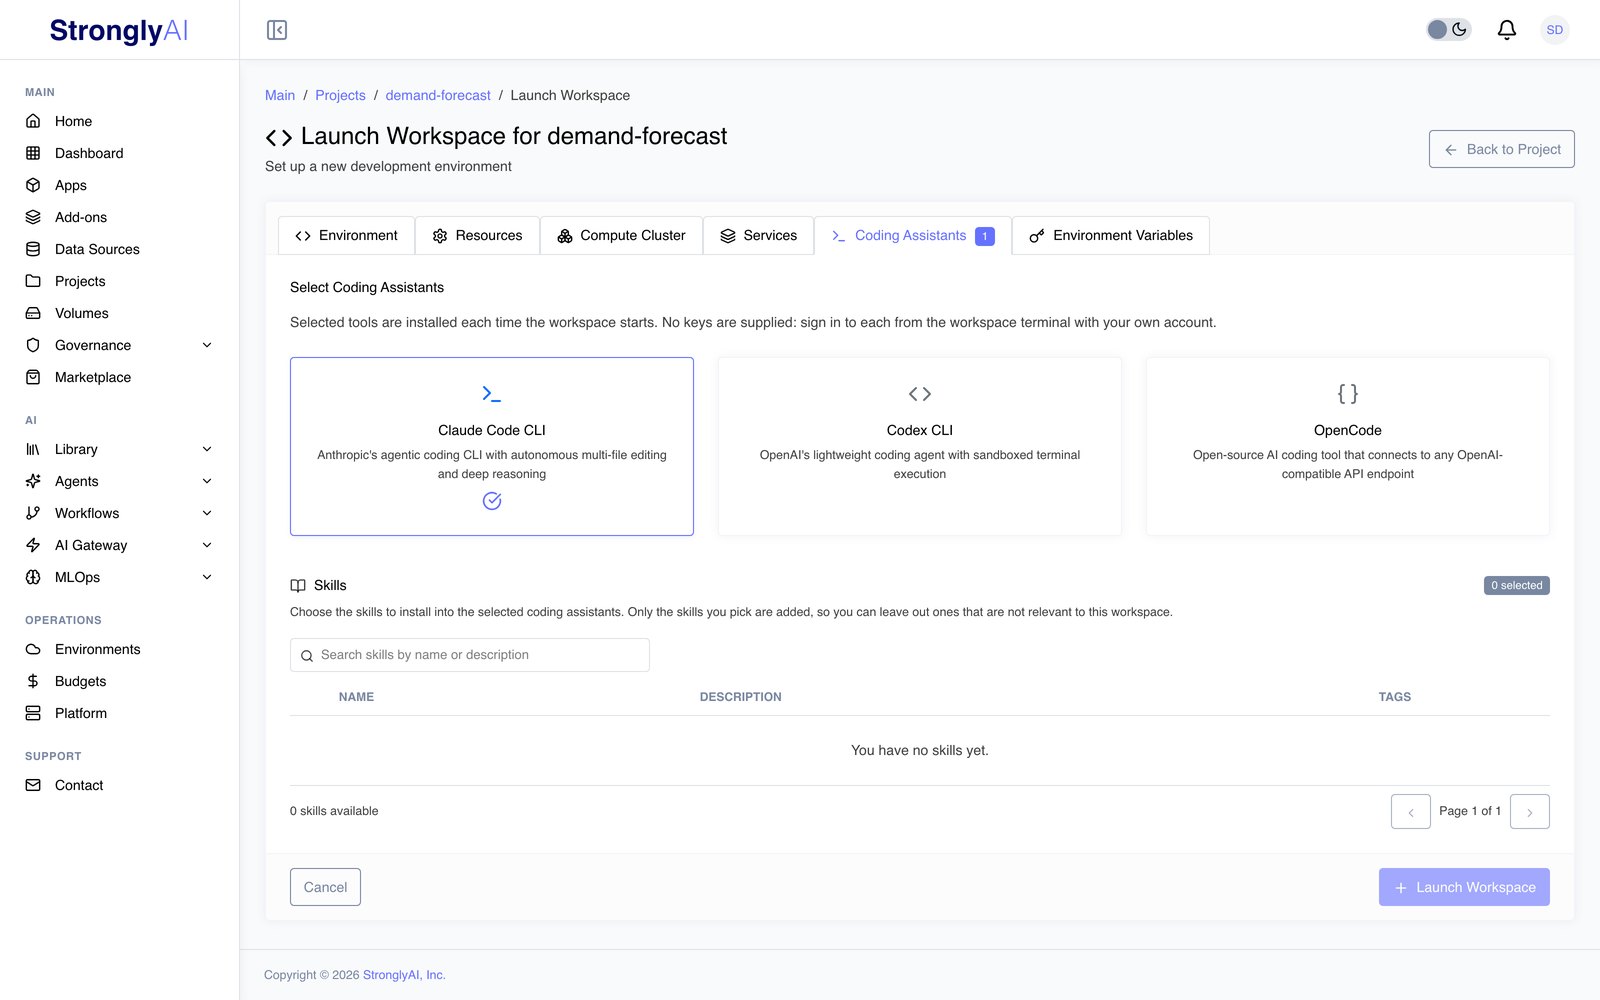
Task: Select the Codex CLI card
Action: (x=920, y=446)
